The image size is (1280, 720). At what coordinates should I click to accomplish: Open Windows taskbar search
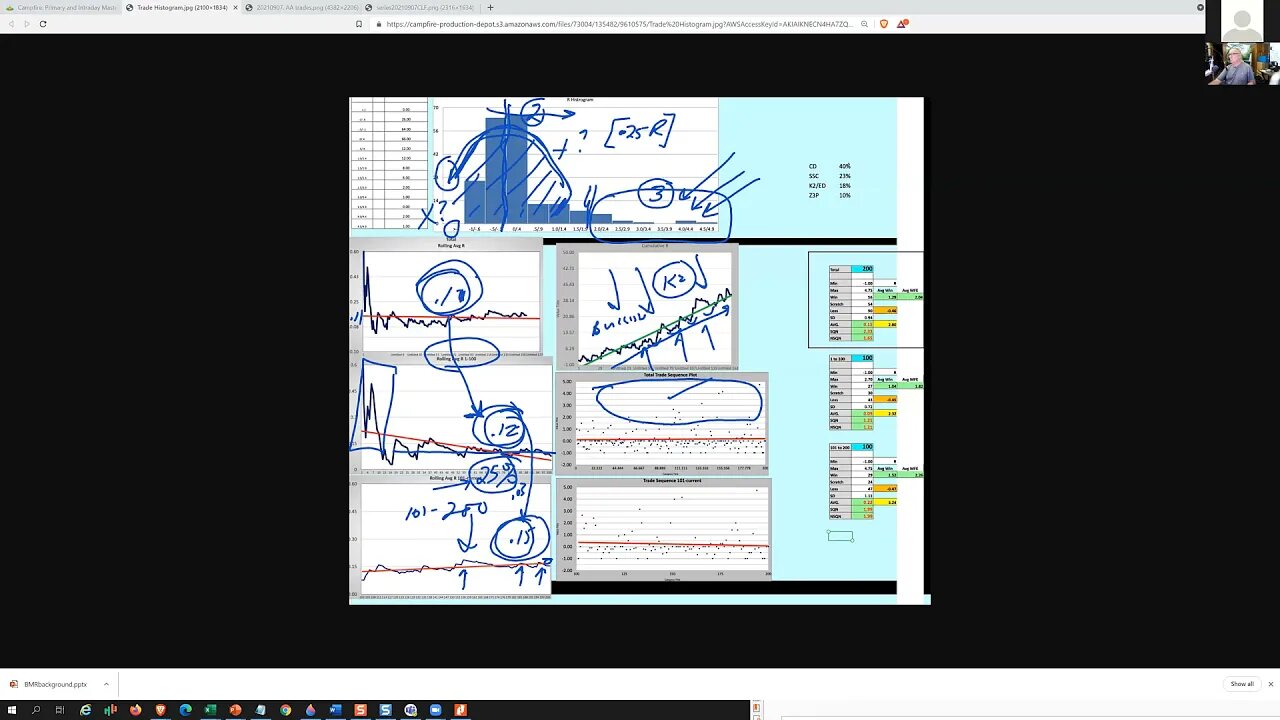tap(36, 710)
